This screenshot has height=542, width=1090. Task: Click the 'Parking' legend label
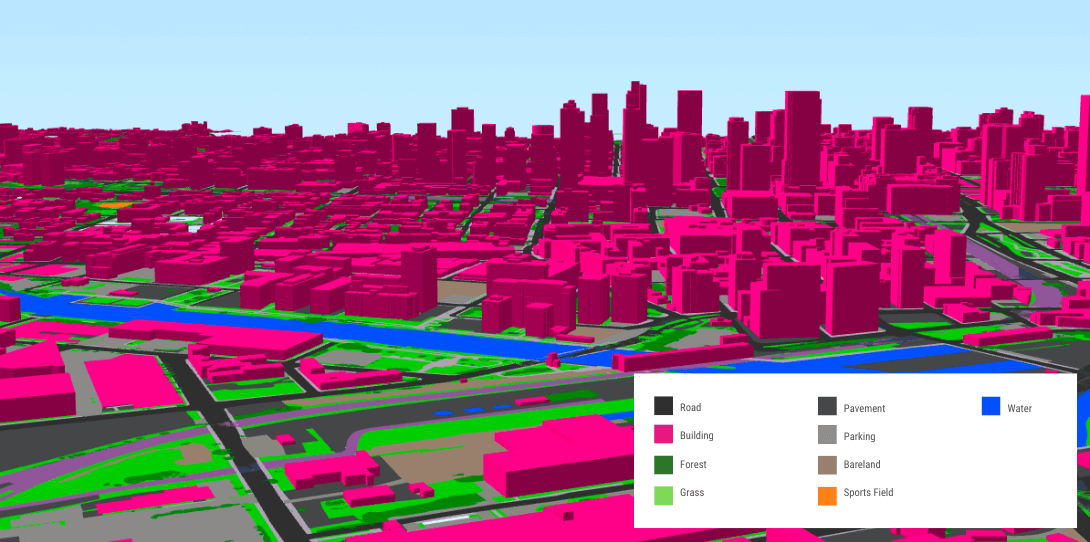[x=859, y=437]
